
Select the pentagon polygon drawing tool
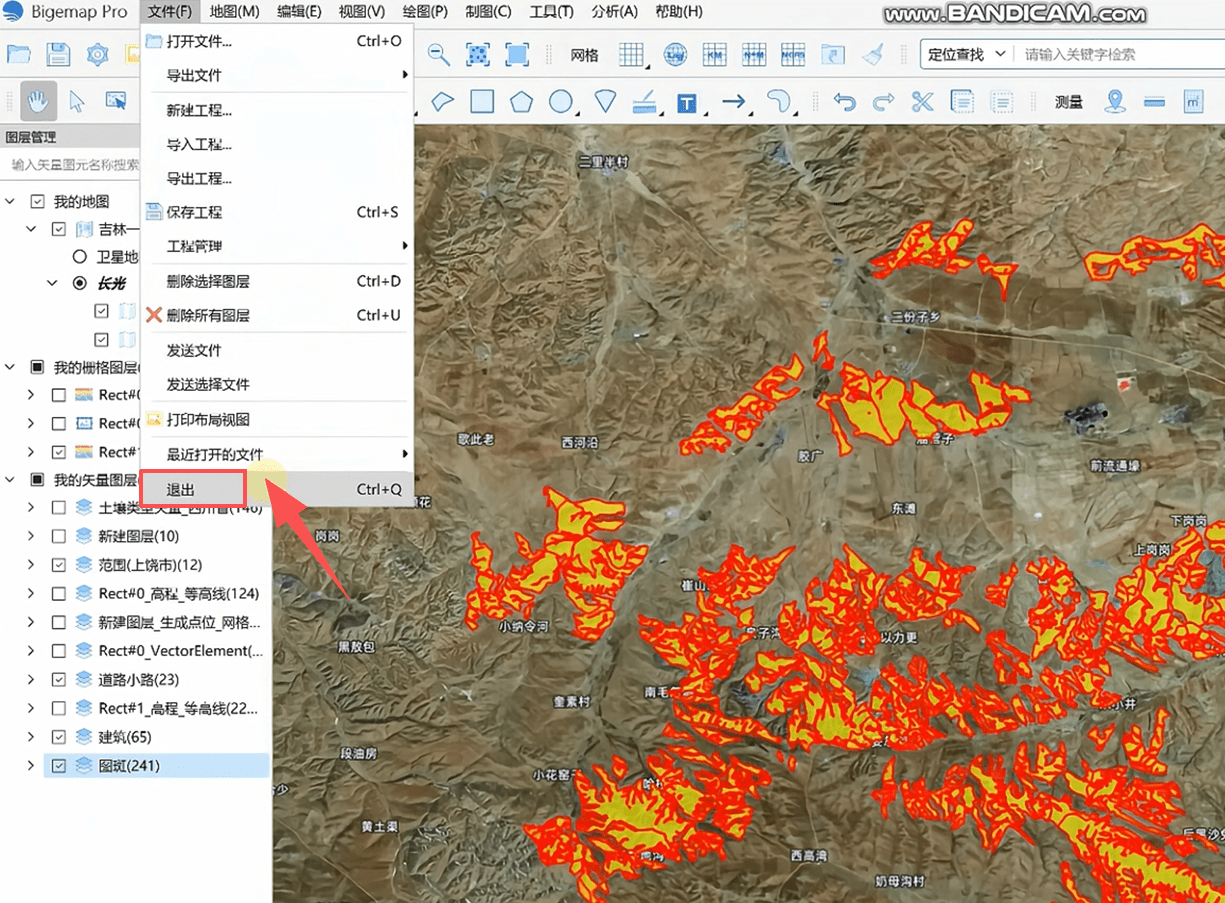coord(521,101)
